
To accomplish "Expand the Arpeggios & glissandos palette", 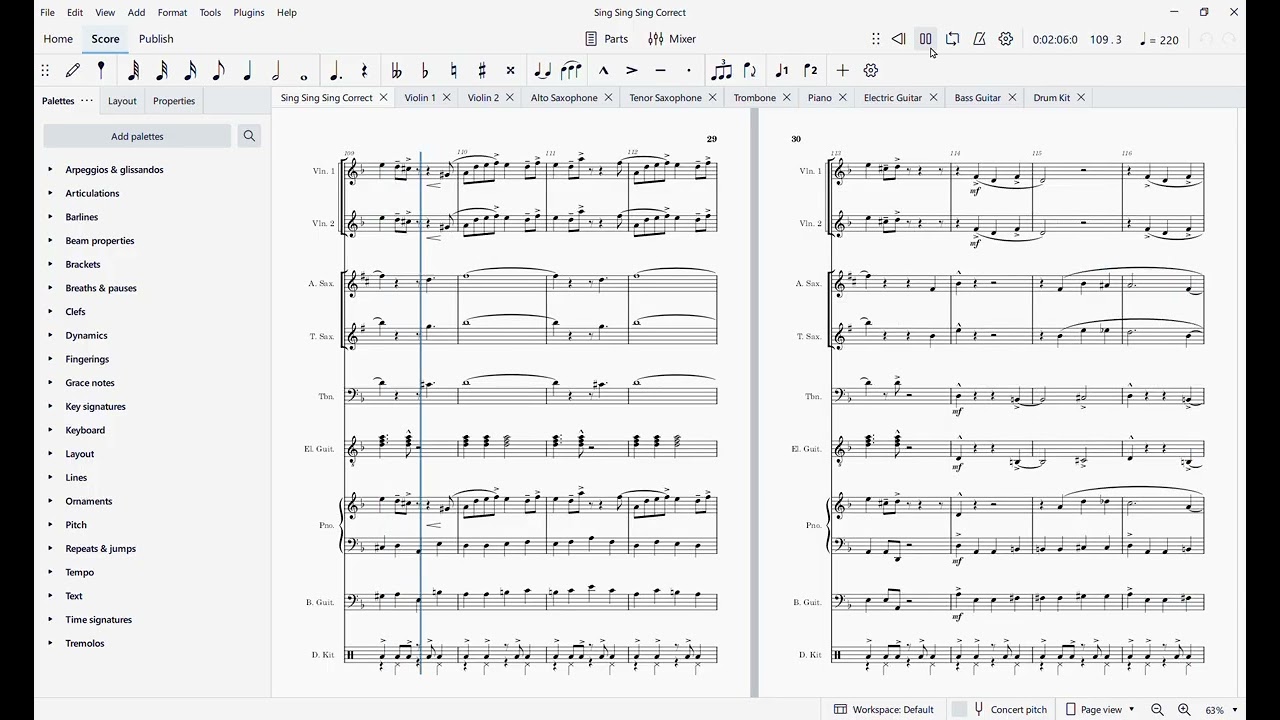I will (x=50, y=170).
